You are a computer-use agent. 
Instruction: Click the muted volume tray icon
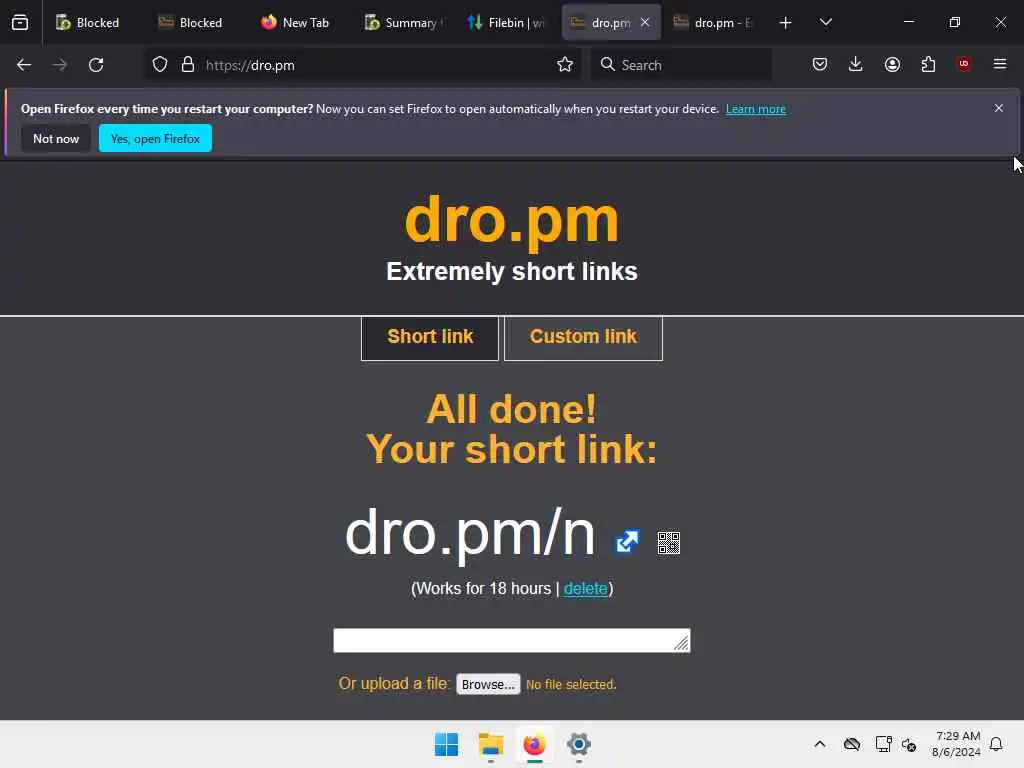coord(909,744)
